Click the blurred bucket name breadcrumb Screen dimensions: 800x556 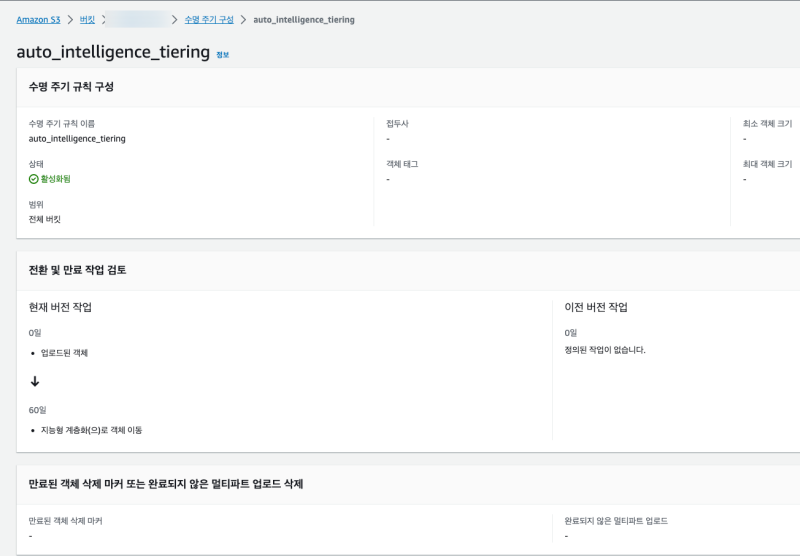(x=139, y=19)
